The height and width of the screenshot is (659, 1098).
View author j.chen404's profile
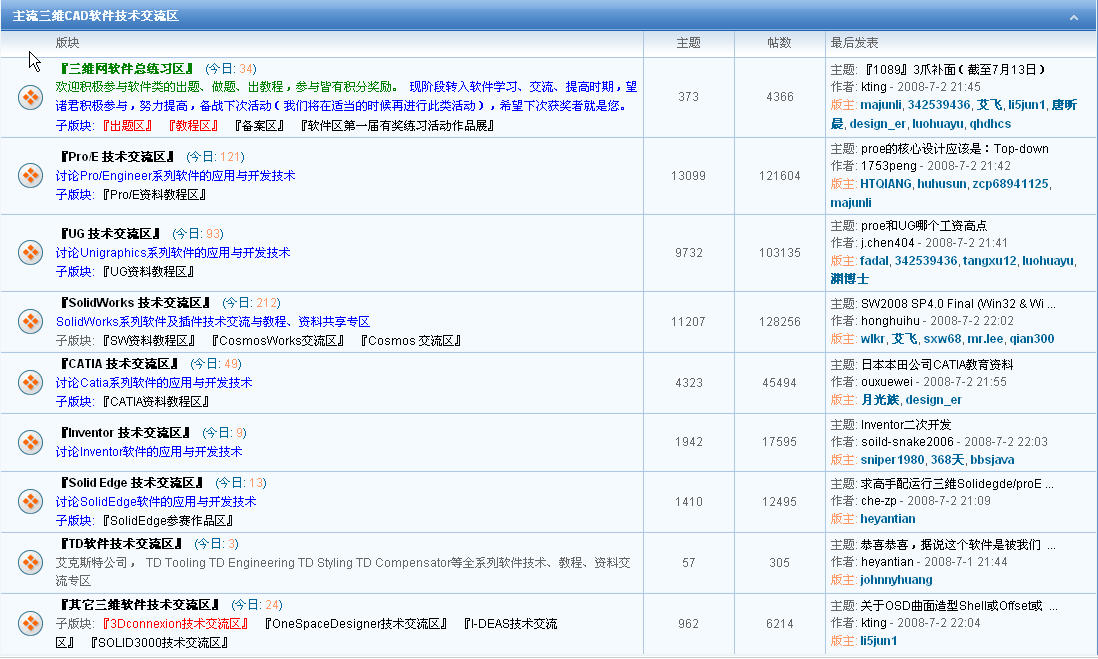pos(887,243)
